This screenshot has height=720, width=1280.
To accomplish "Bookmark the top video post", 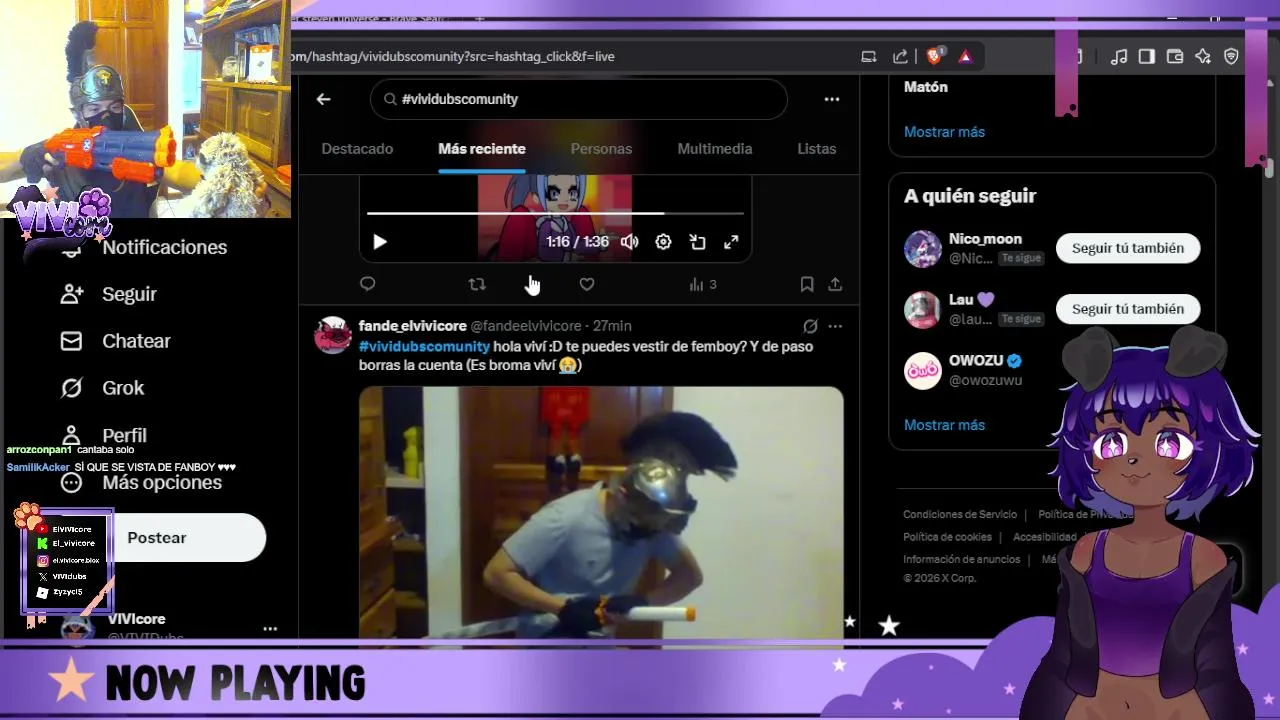I will pyautogui.click(x=807, y=284).
